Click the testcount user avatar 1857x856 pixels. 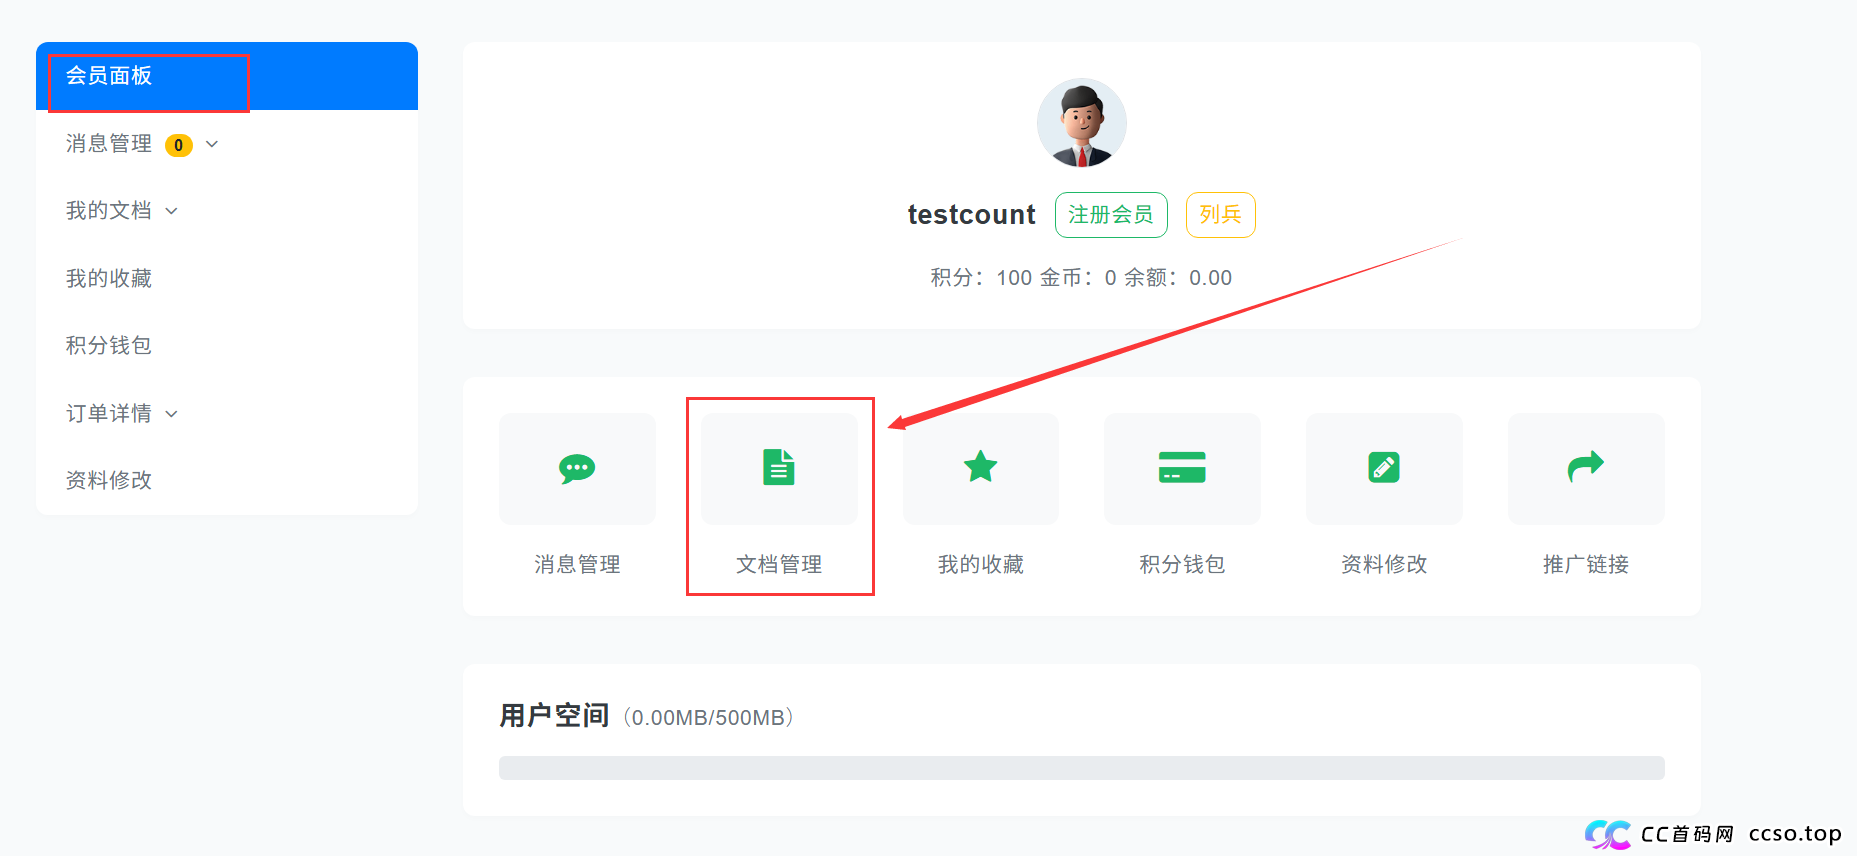click(x=1081, y=123)
